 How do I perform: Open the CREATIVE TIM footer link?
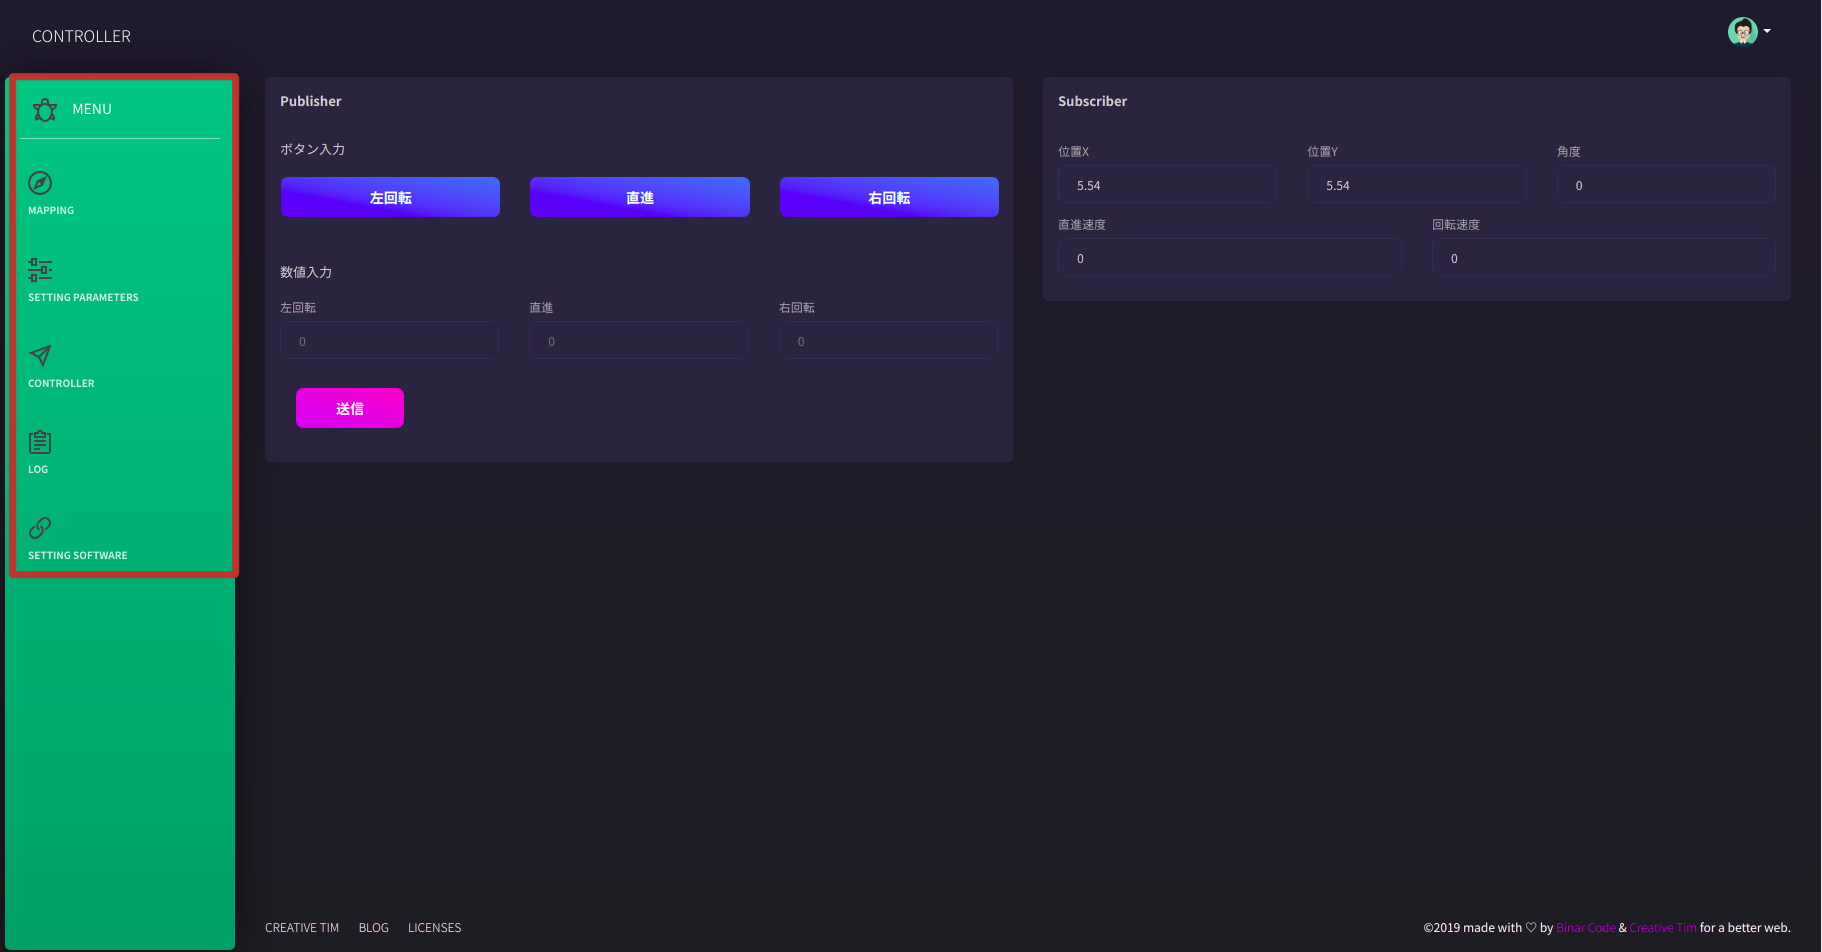click(x=302, y=928)
